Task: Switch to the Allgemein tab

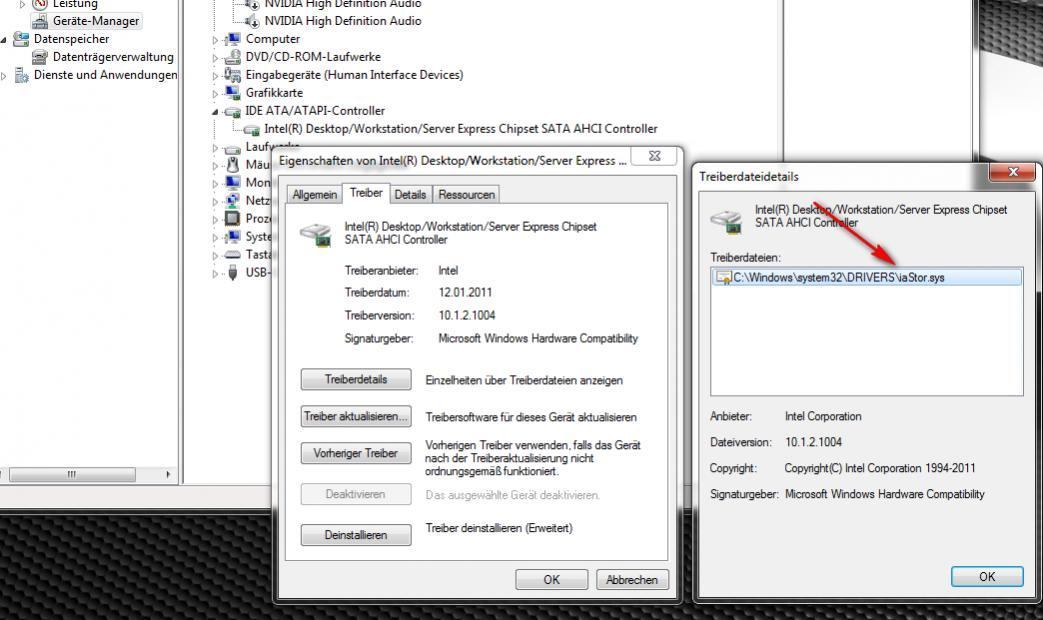Action: point(314,194)
